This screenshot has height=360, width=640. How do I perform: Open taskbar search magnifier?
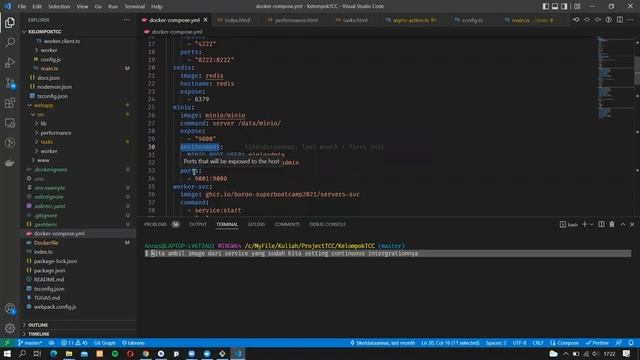(22, 353)
